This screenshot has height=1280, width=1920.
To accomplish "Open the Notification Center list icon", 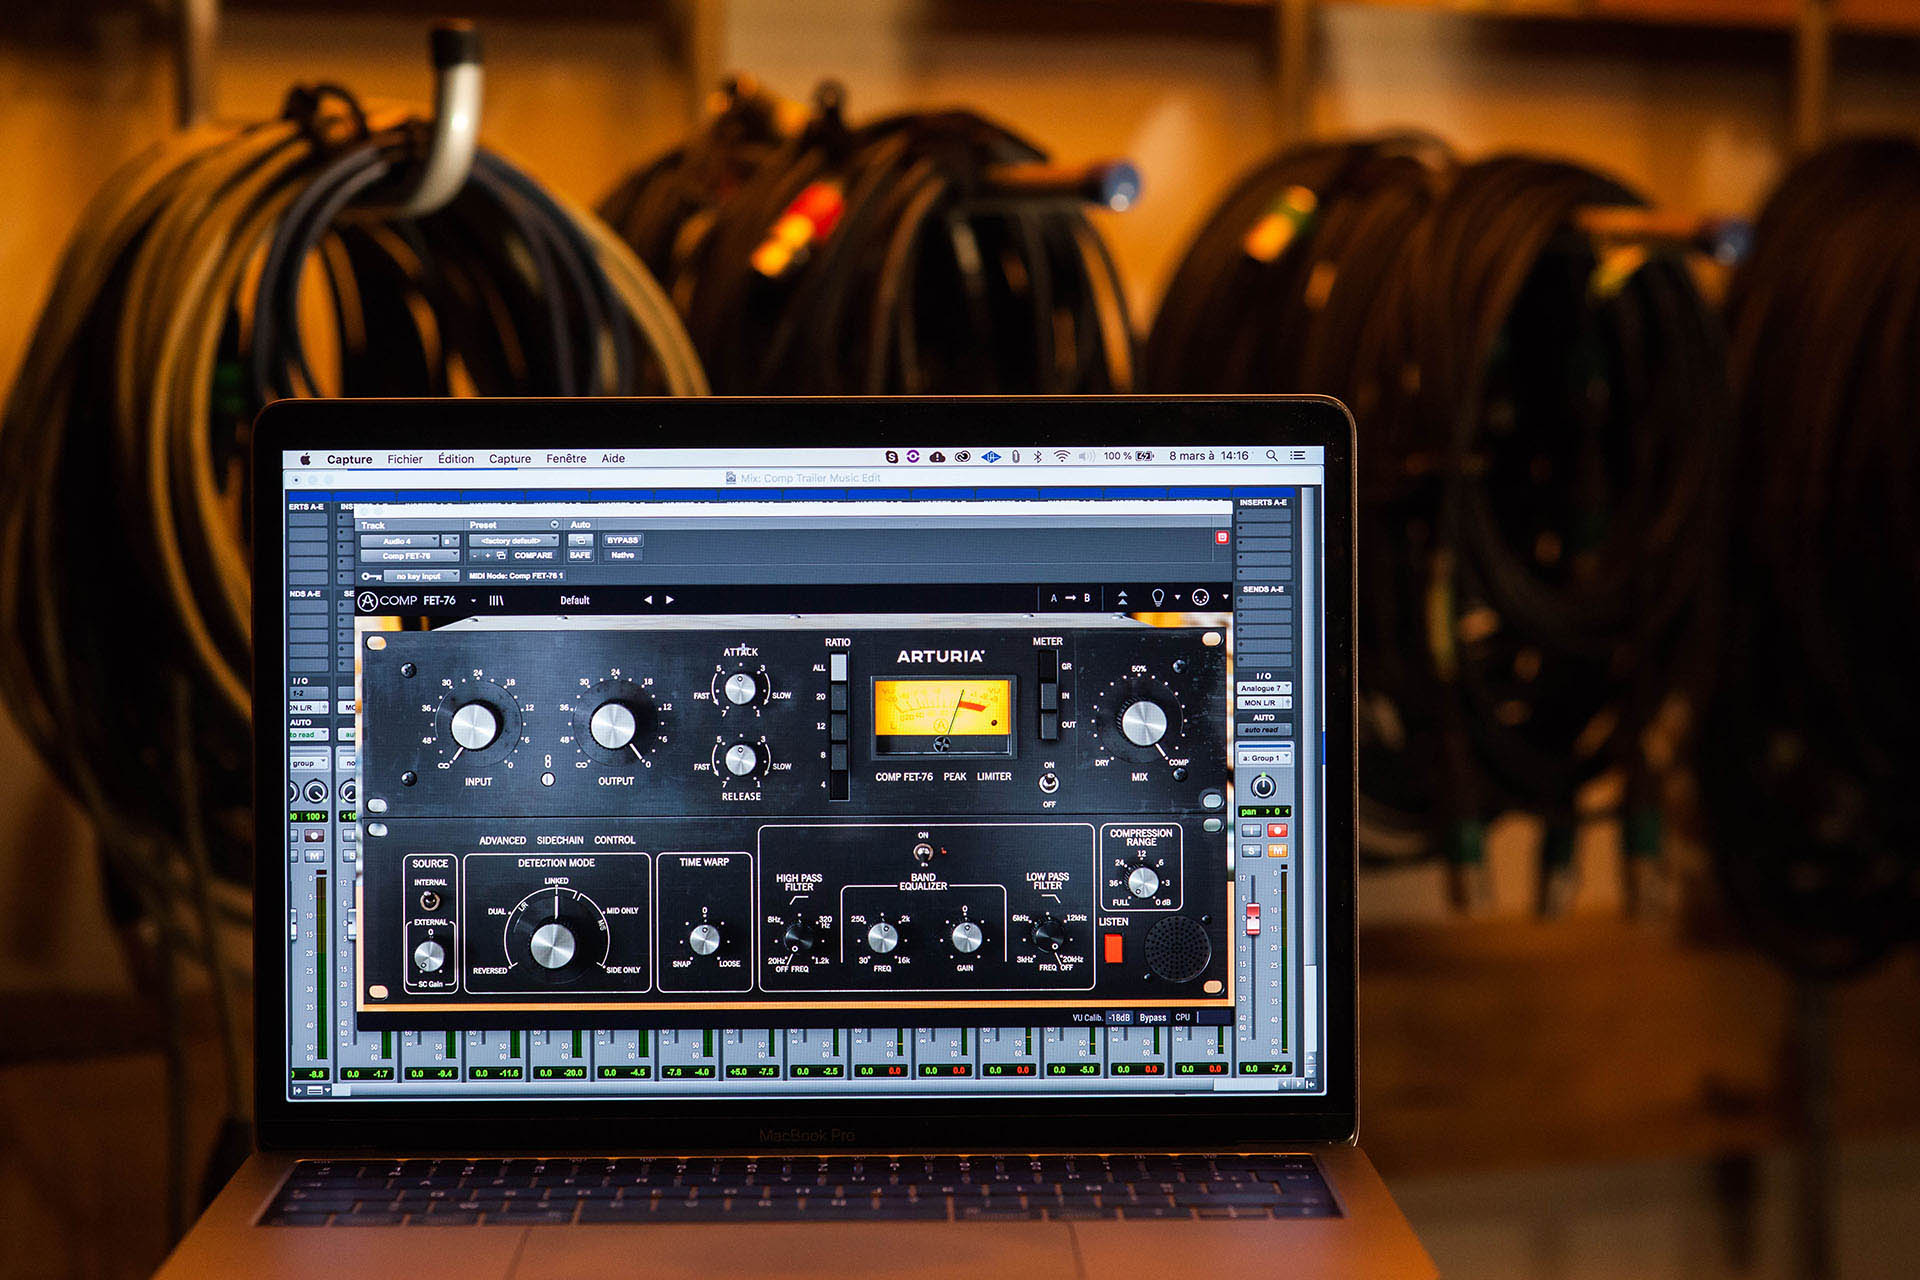I will 1298,456.
